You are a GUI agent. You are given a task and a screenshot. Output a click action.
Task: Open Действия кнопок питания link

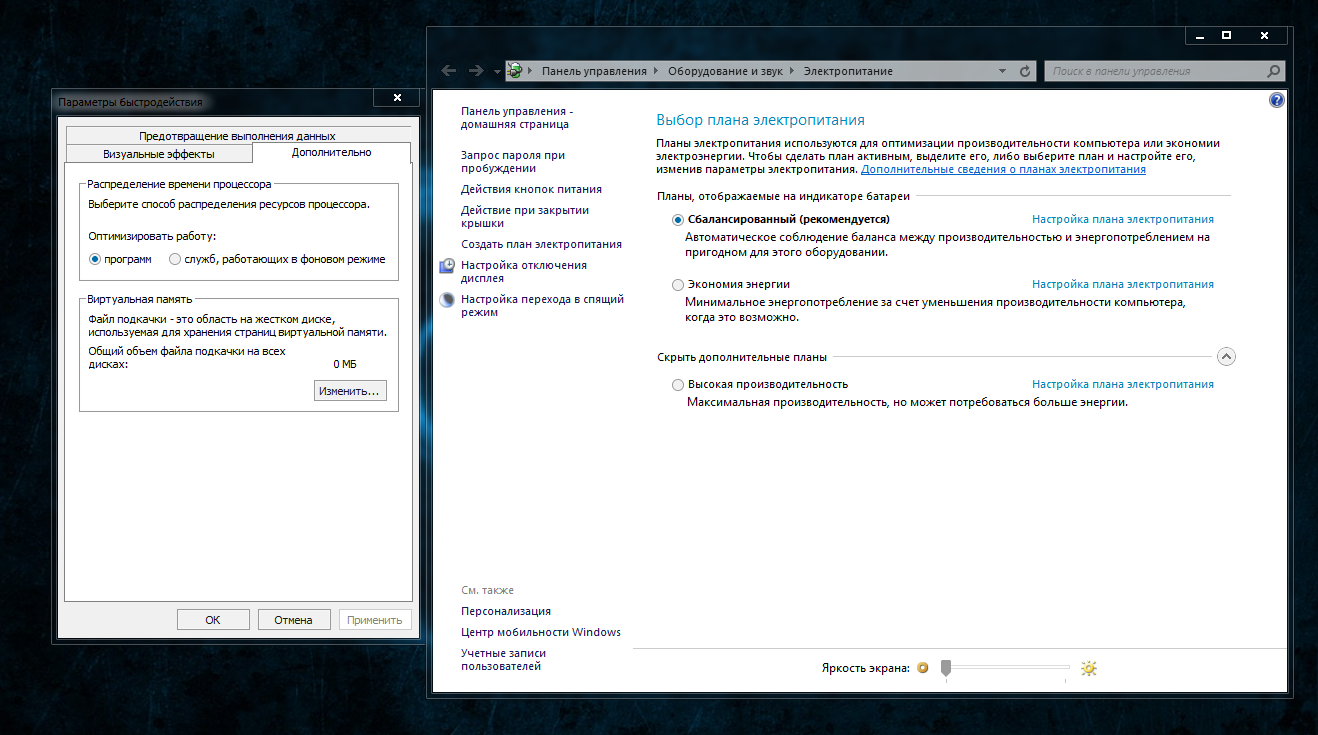click(531, 189)
